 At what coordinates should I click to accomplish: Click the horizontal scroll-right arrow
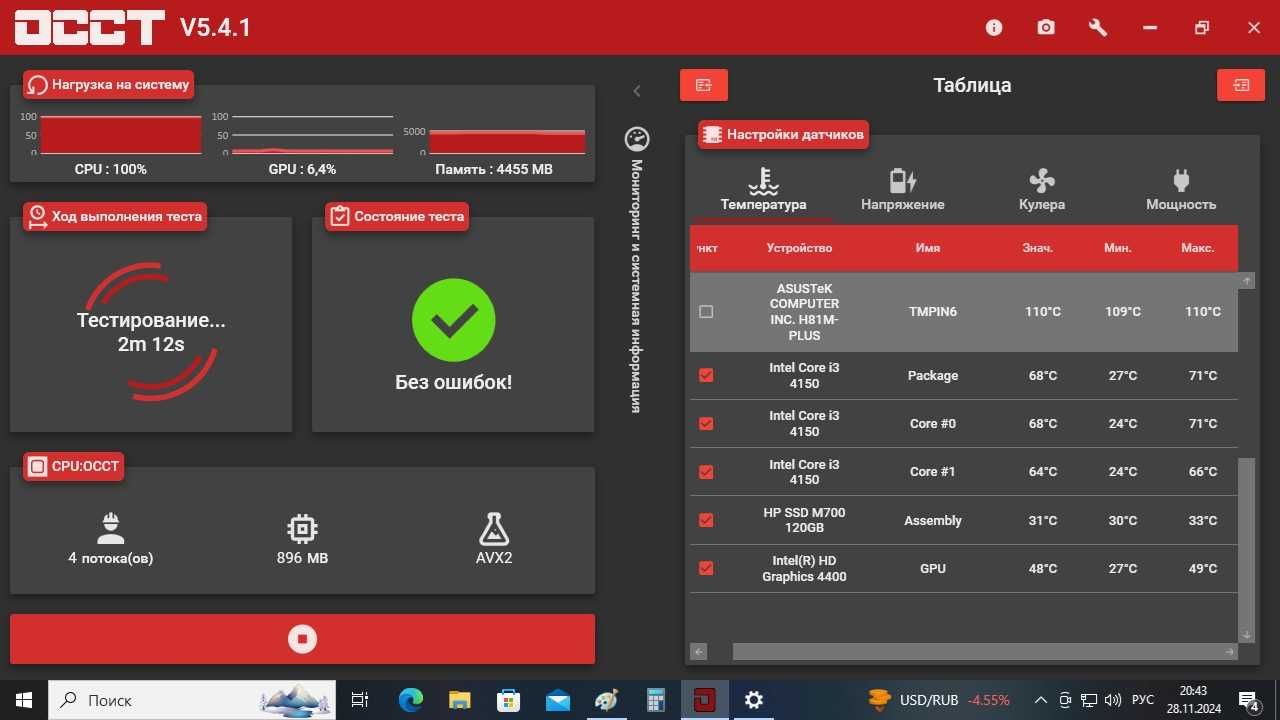pos(1230,651)
